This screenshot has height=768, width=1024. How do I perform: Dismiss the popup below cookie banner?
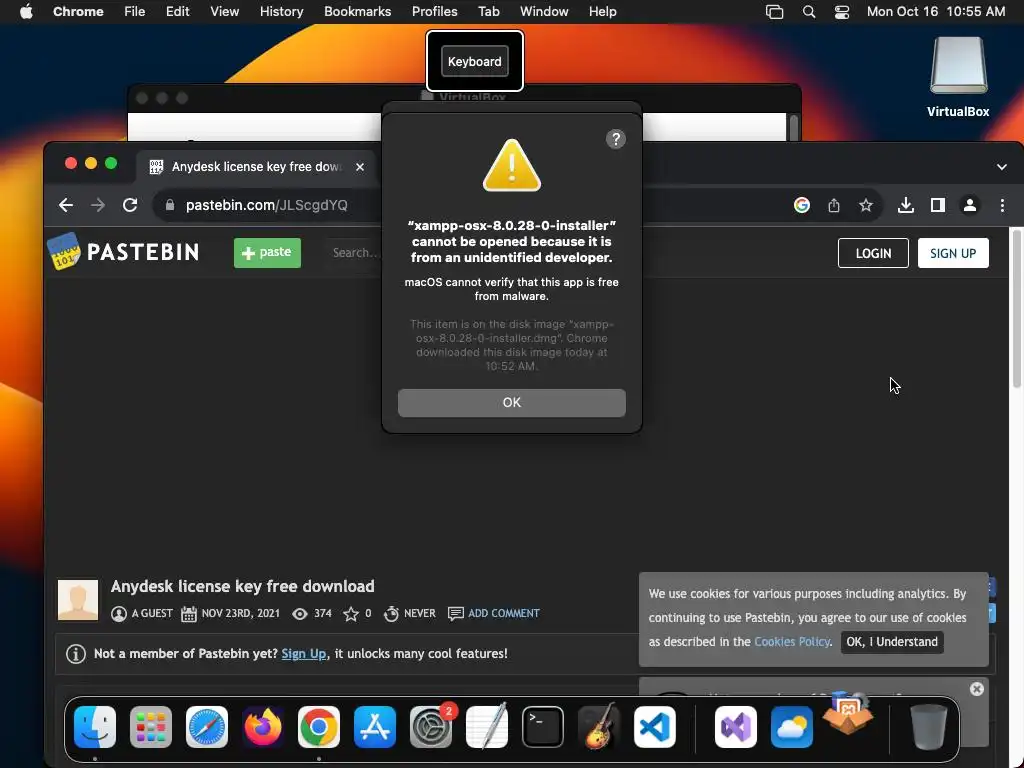[x=976, y=689]
